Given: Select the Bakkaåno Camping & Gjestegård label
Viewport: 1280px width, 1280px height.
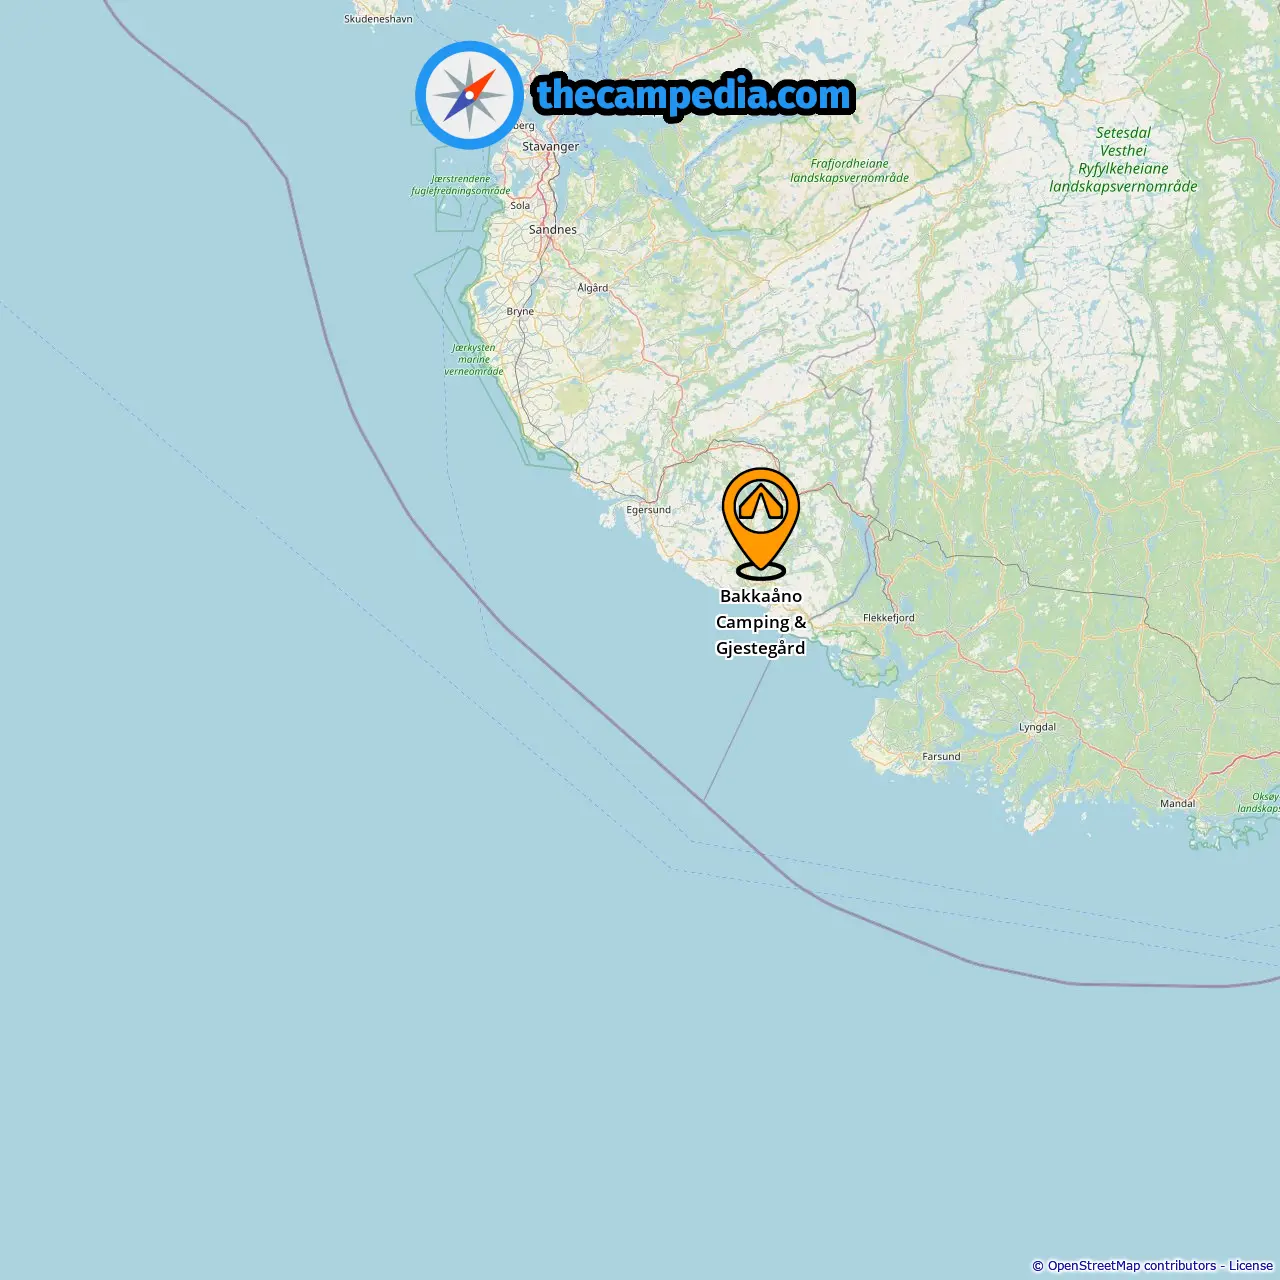Looking at the screenshot, I should tap(761, 622).
